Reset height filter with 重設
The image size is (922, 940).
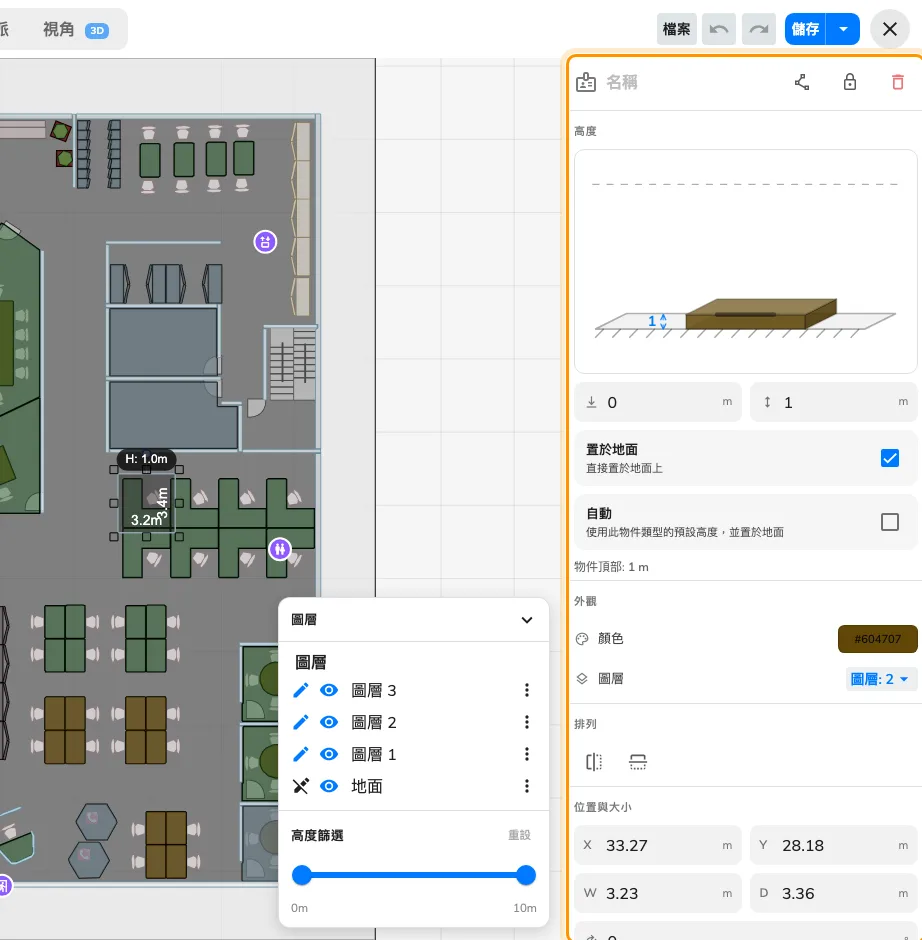(x=519, y=835)
